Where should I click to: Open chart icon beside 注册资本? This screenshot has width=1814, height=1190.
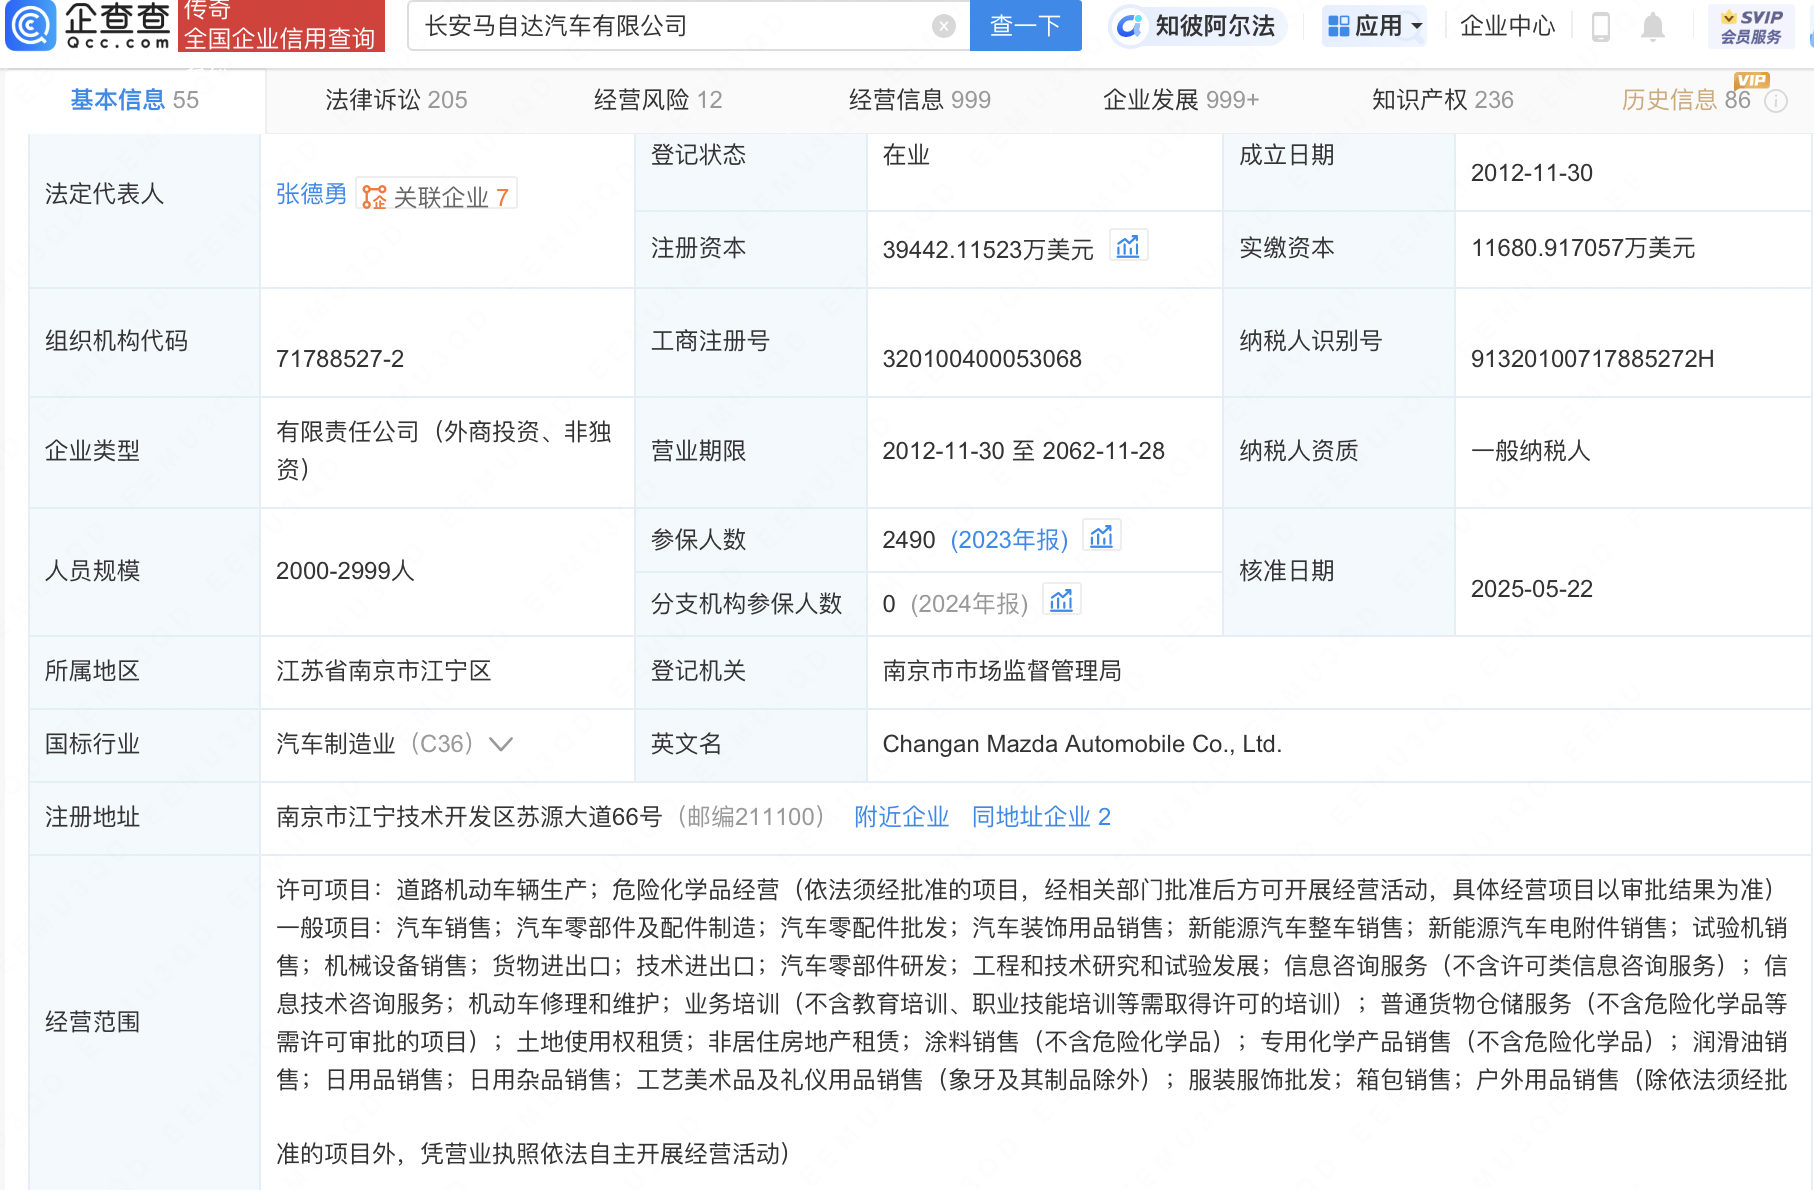pos(1128,246)
